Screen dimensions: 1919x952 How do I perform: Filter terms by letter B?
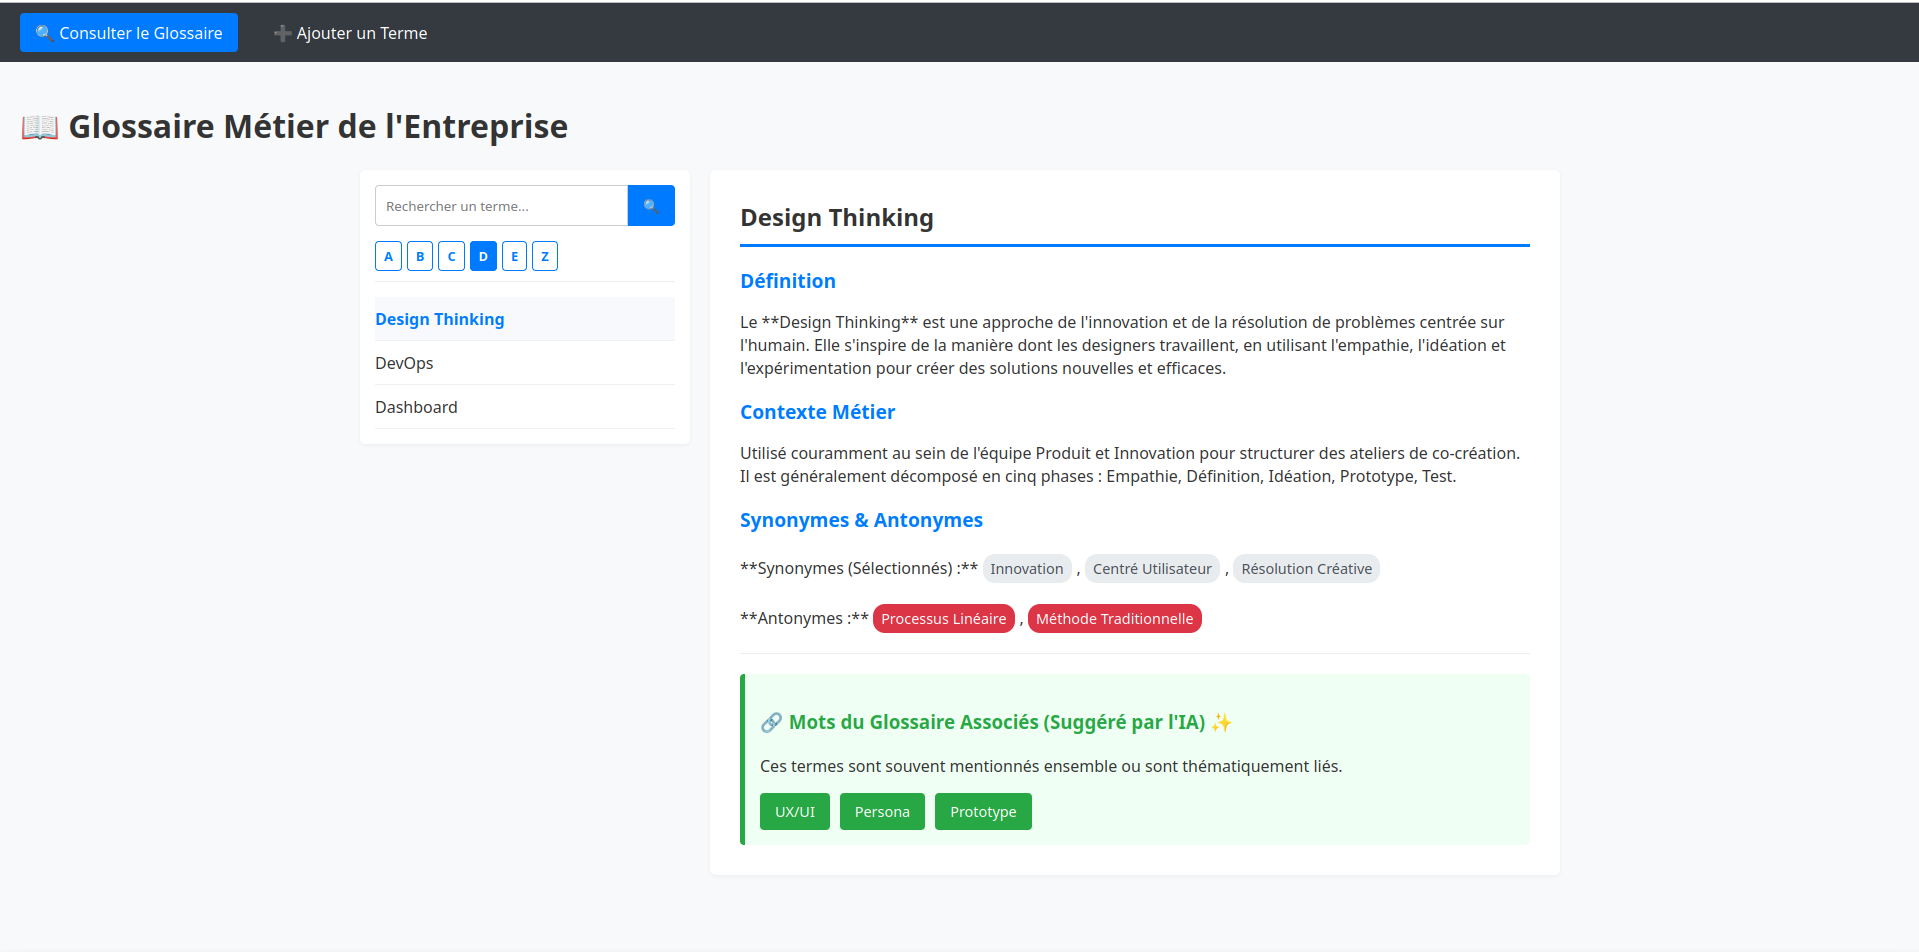pos(420,257)
